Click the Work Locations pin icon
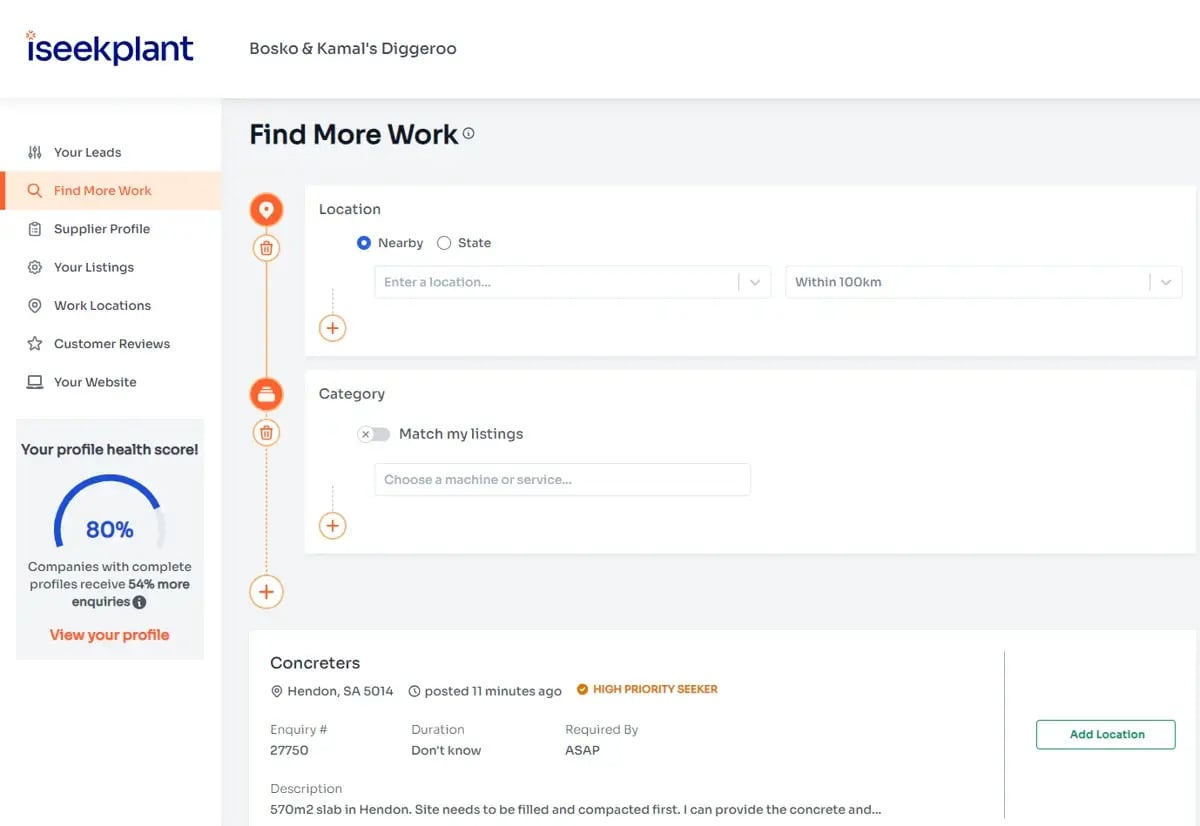 35,305
